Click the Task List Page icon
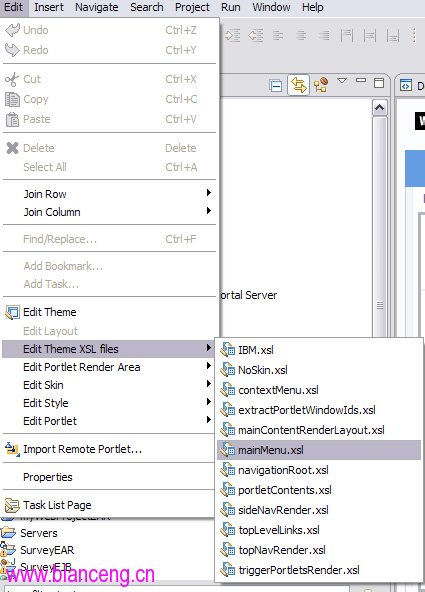The image size is (425, 592). (12, 506)
